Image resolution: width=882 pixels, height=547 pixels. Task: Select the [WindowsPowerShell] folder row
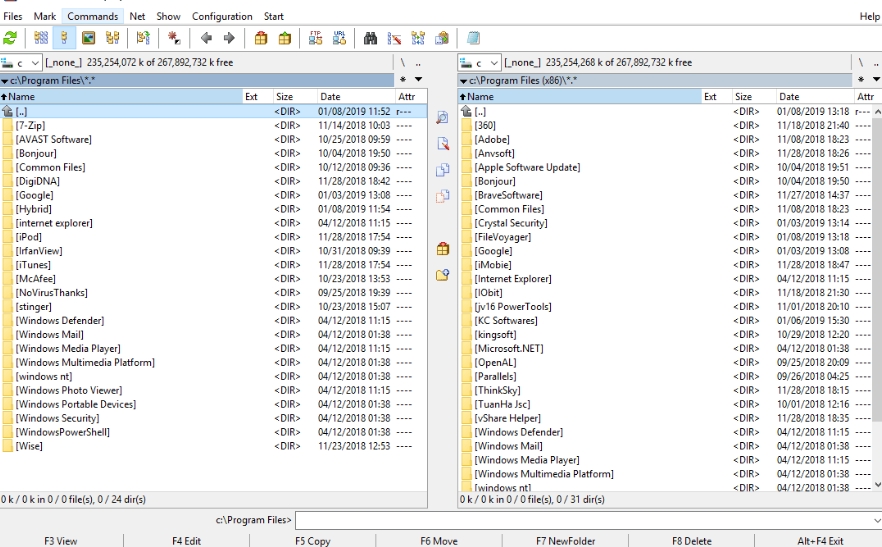(x=213, y=432)
